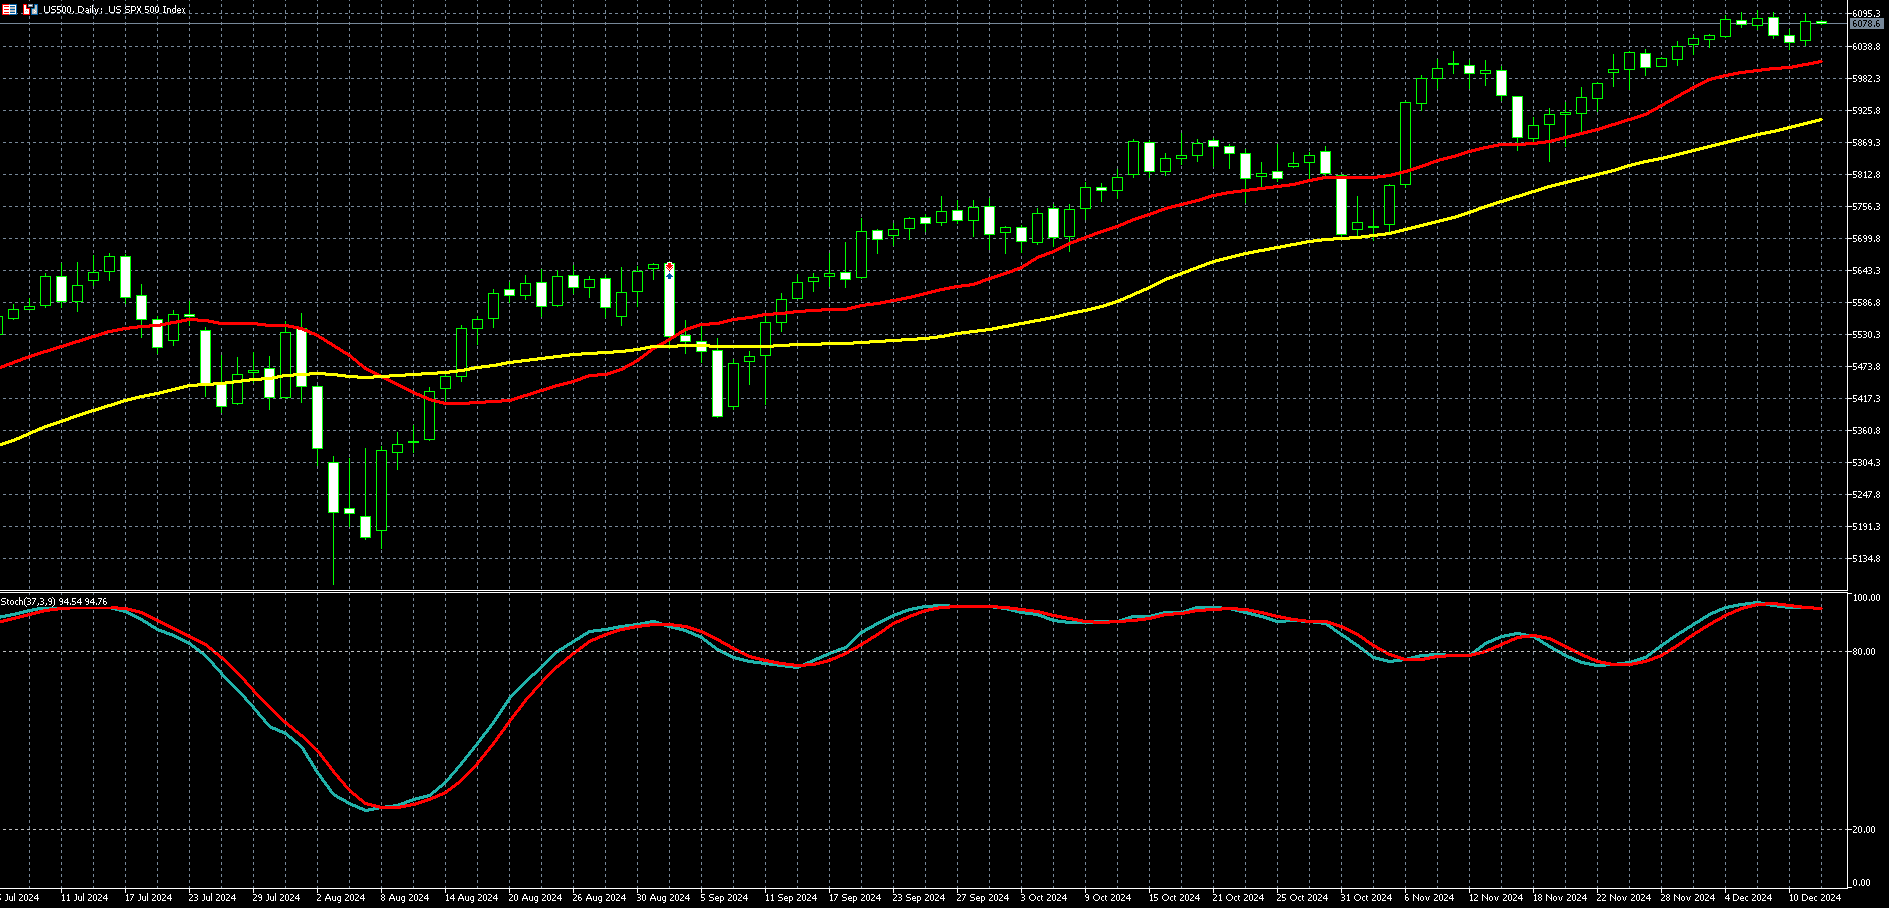Click the 5925.8 price label
Viewport: 1889px width, 908px height.
pos(1866,111)
